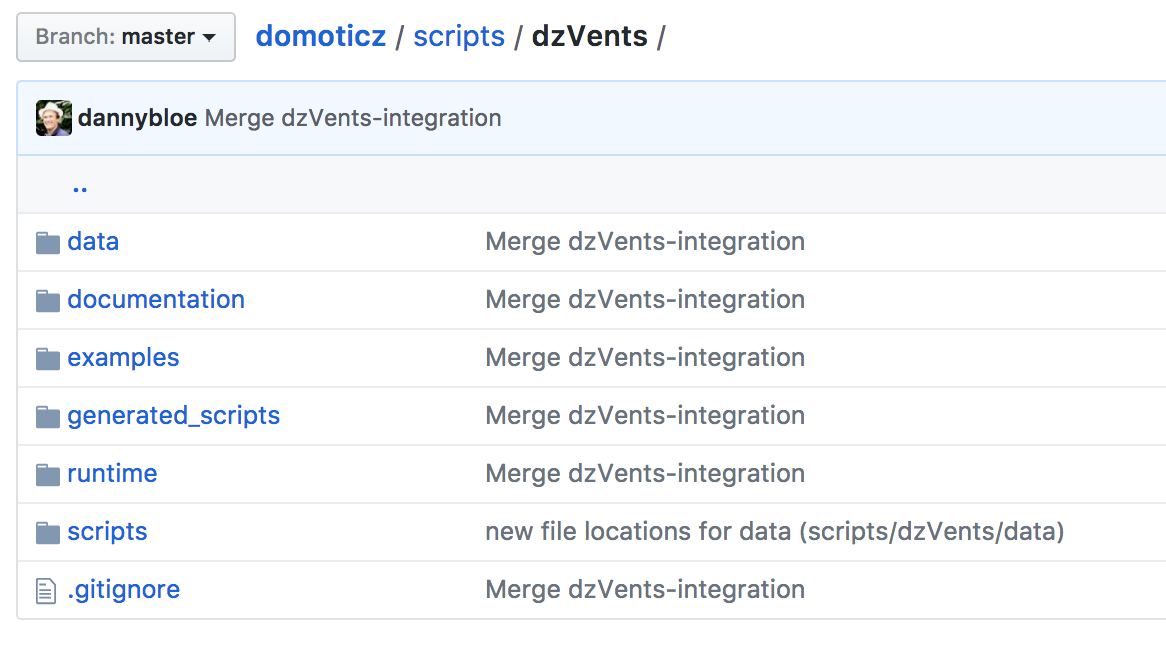
Task: Click the file icon beside .gitignore
Action: pyautogui.click(x=46, y=591)
